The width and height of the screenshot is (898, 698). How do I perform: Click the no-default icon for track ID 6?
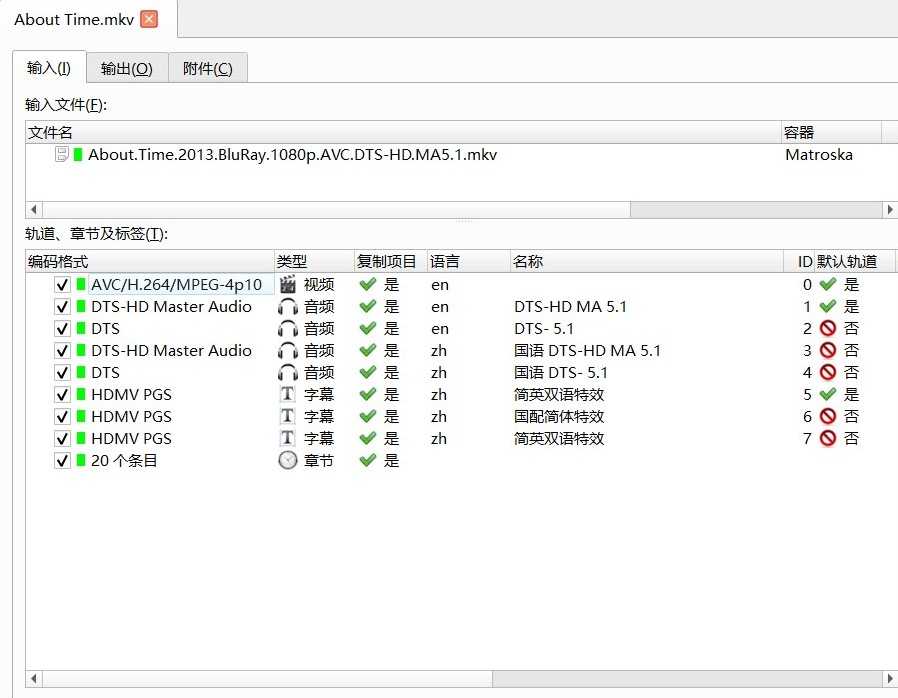pos(828,416)
